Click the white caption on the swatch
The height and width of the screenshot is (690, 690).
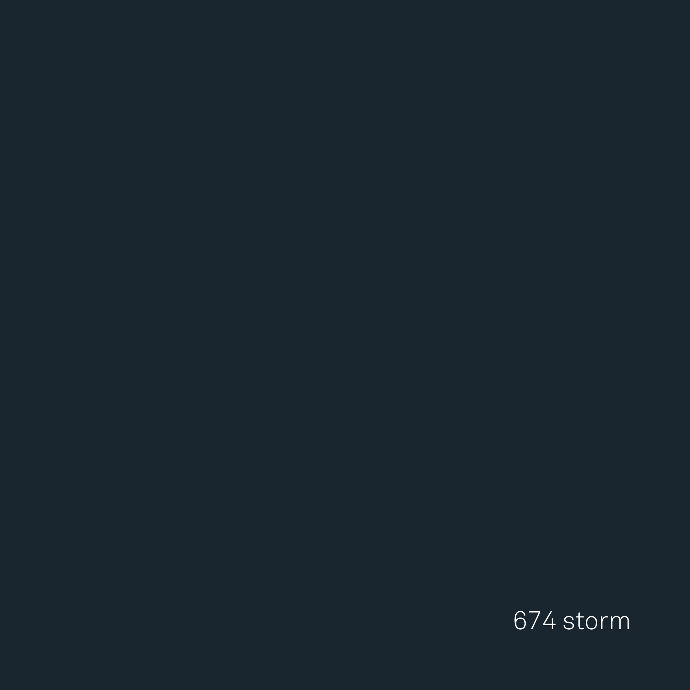572,620
